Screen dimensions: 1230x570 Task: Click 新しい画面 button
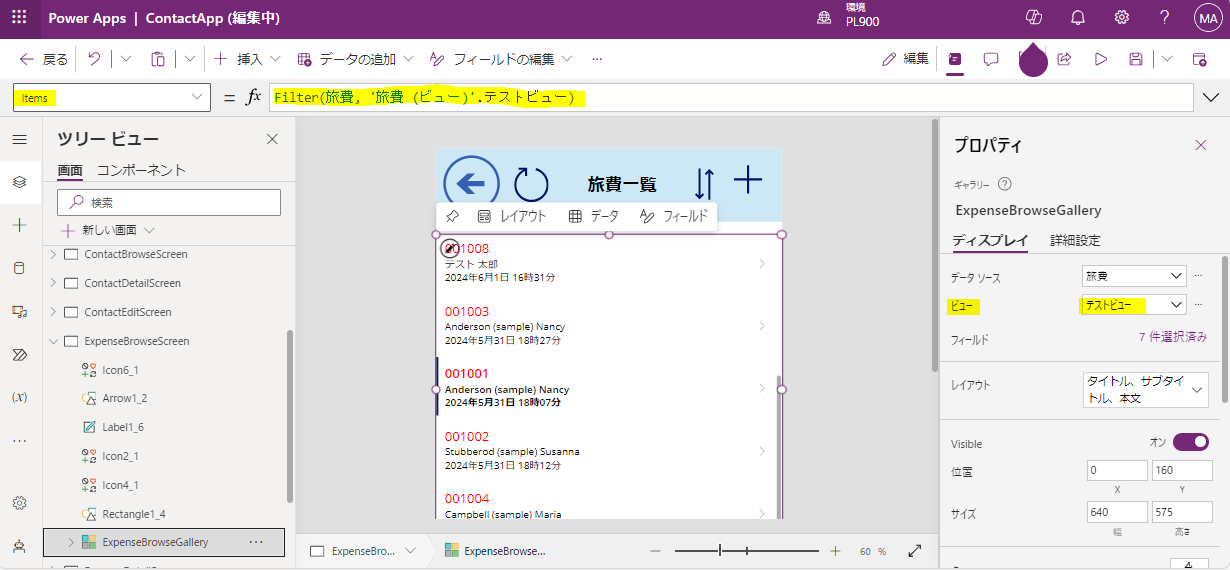click(x=109, y=230)
